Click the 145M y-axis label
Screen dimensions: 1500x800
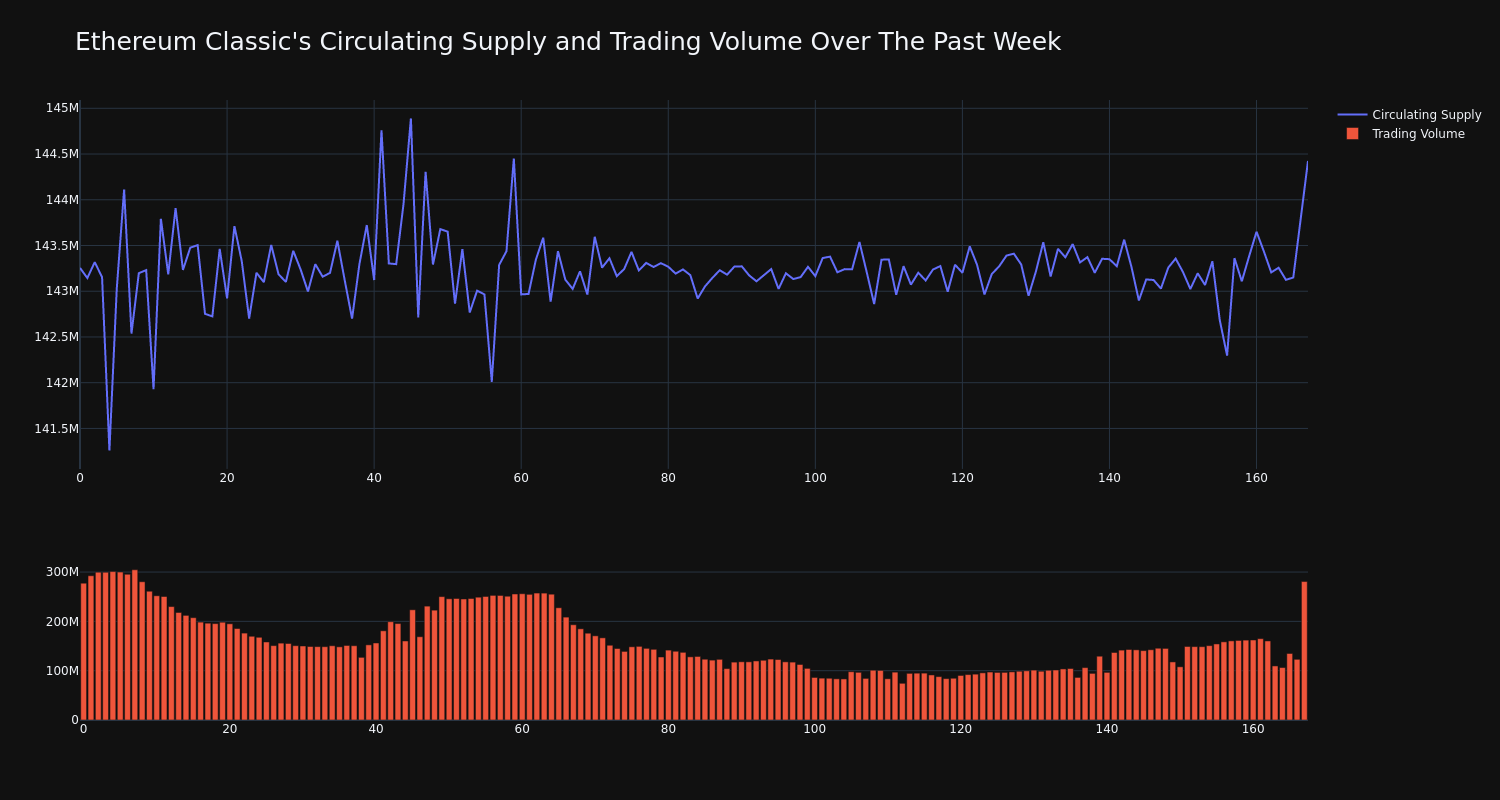click(62, 108)
